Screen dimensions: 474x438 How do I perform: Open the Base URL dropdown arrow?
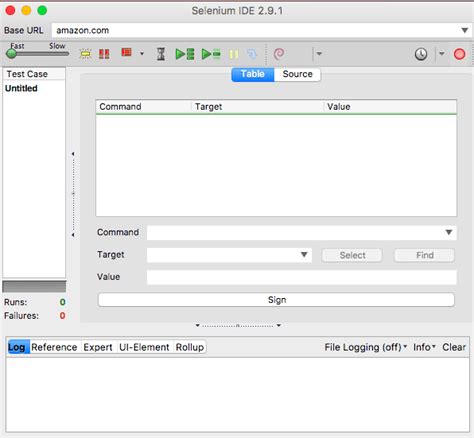pos(465,30)
